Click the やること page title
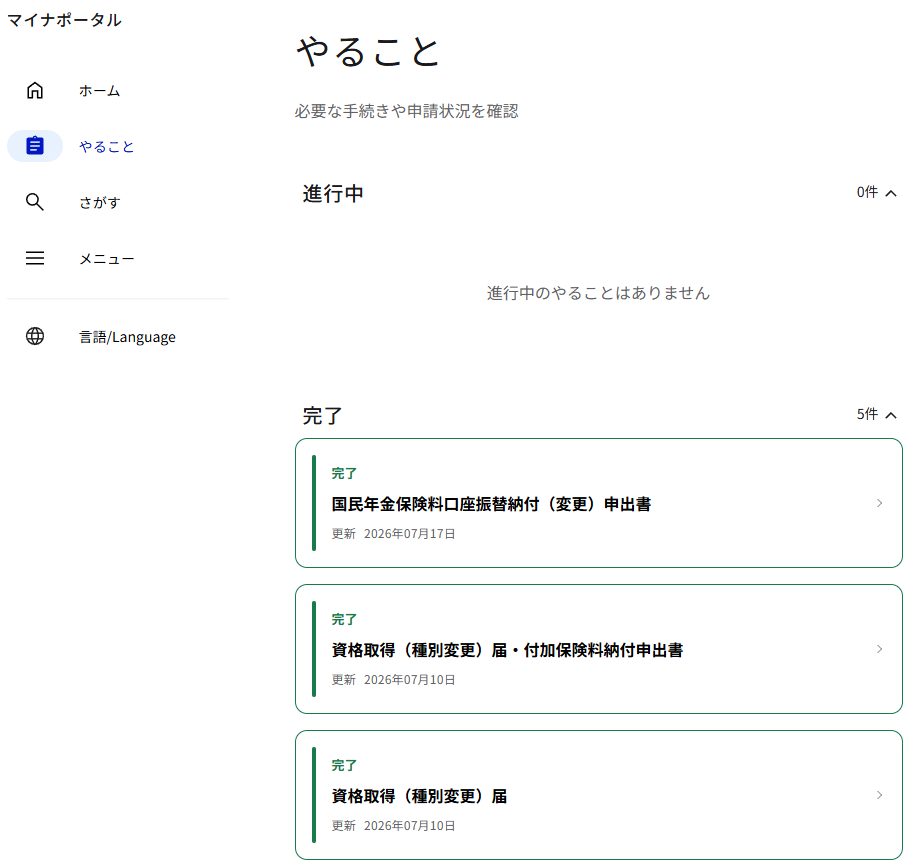Image resolution: width=913 pixels, height=862 pixels. (368, 51)
